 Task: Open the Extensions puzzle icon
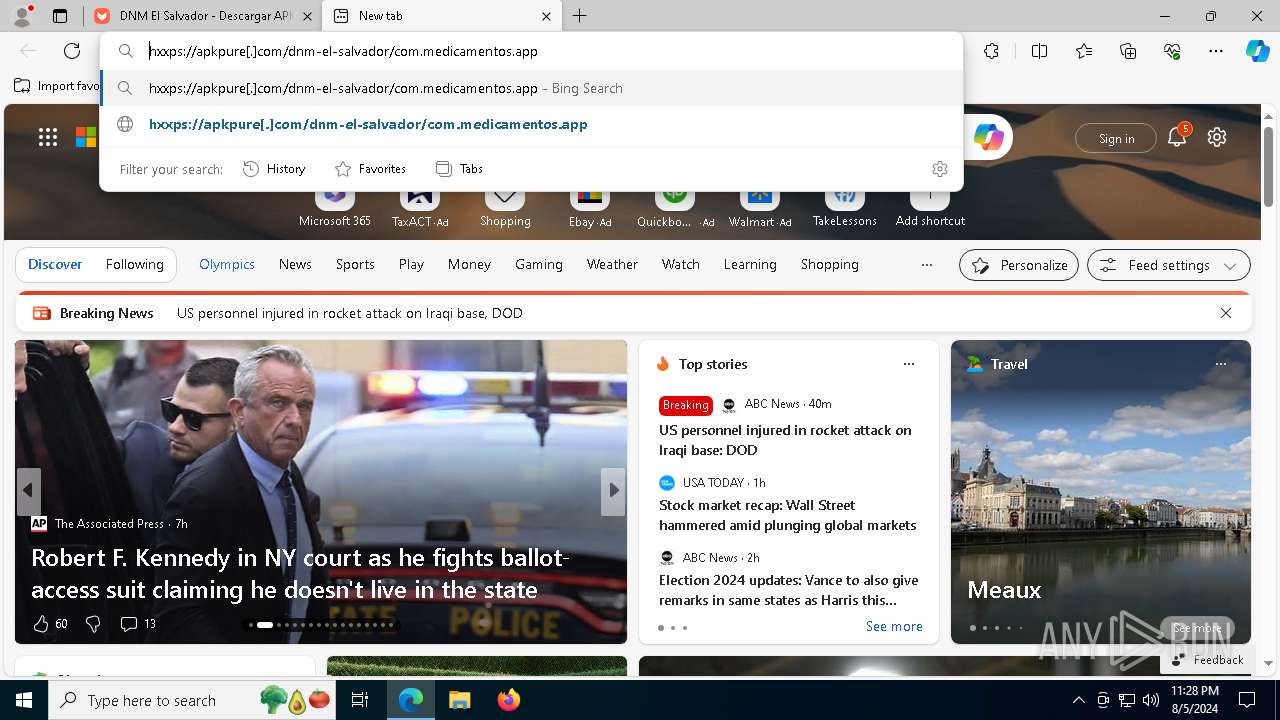coord(991,51)
